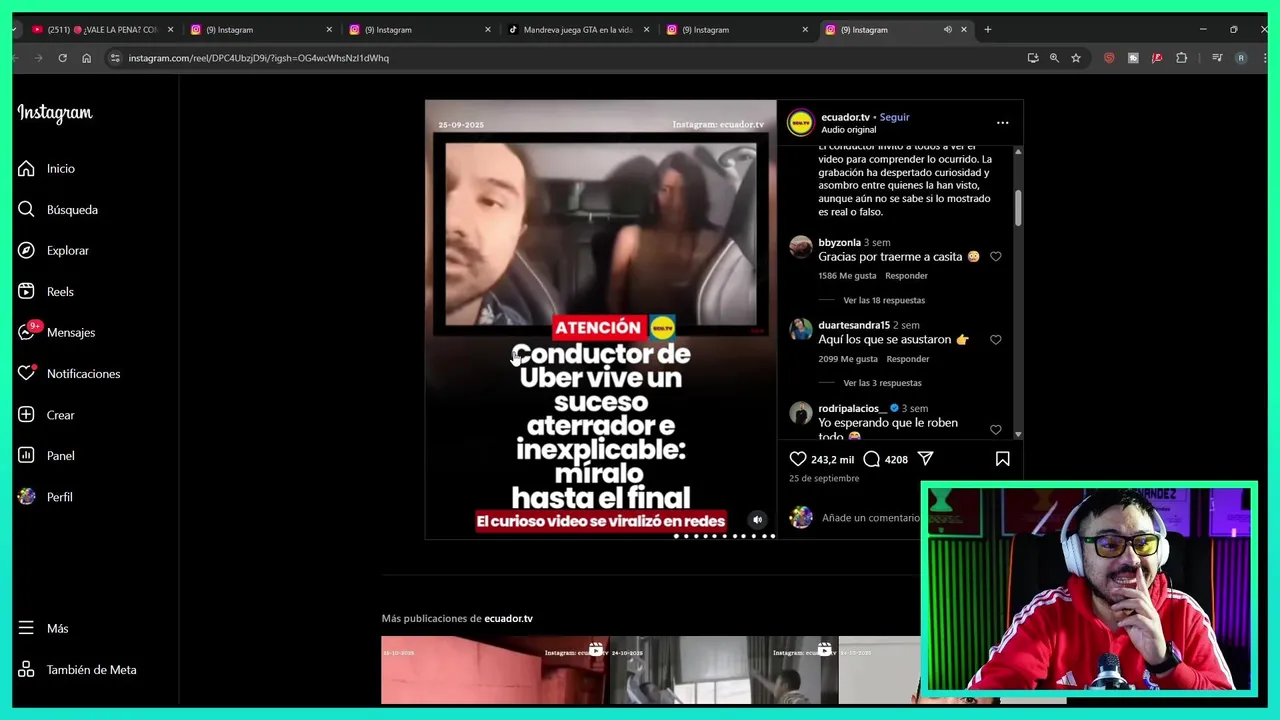The height and width of the screenshot is (720, 1280).
Task: Follow ecuador.tv with Seguir
Action: [x=894, y=117]
